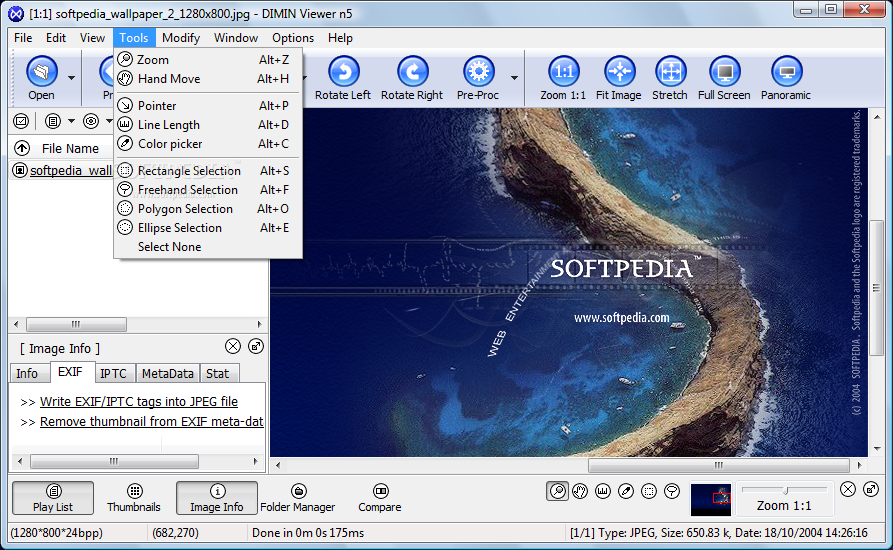
Task: Open the Options menu
Action: (293, 38)
